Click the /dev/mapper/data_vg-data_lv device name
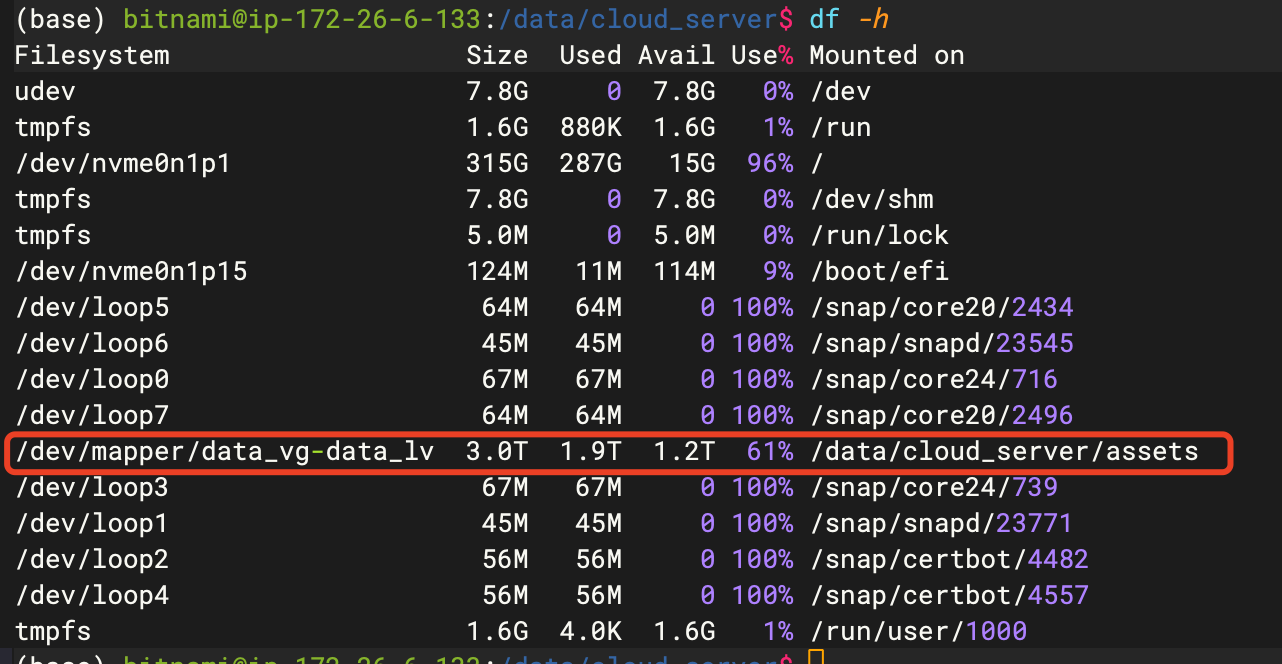Viewport: 1282px width, 664px height. point(224,452)
